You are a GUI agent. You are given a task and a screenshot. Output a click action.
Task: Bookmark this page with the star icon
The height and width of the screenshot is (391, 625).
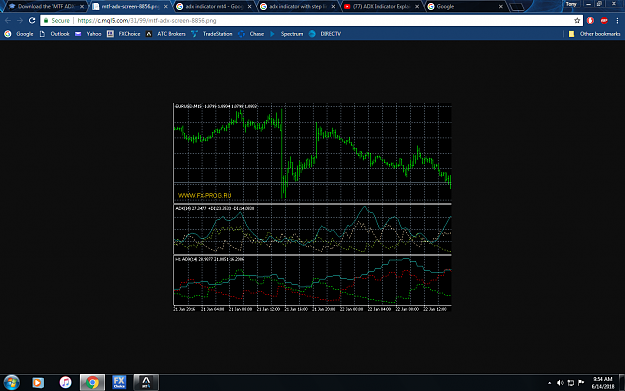pyautogui.click(x=577, y=20)
